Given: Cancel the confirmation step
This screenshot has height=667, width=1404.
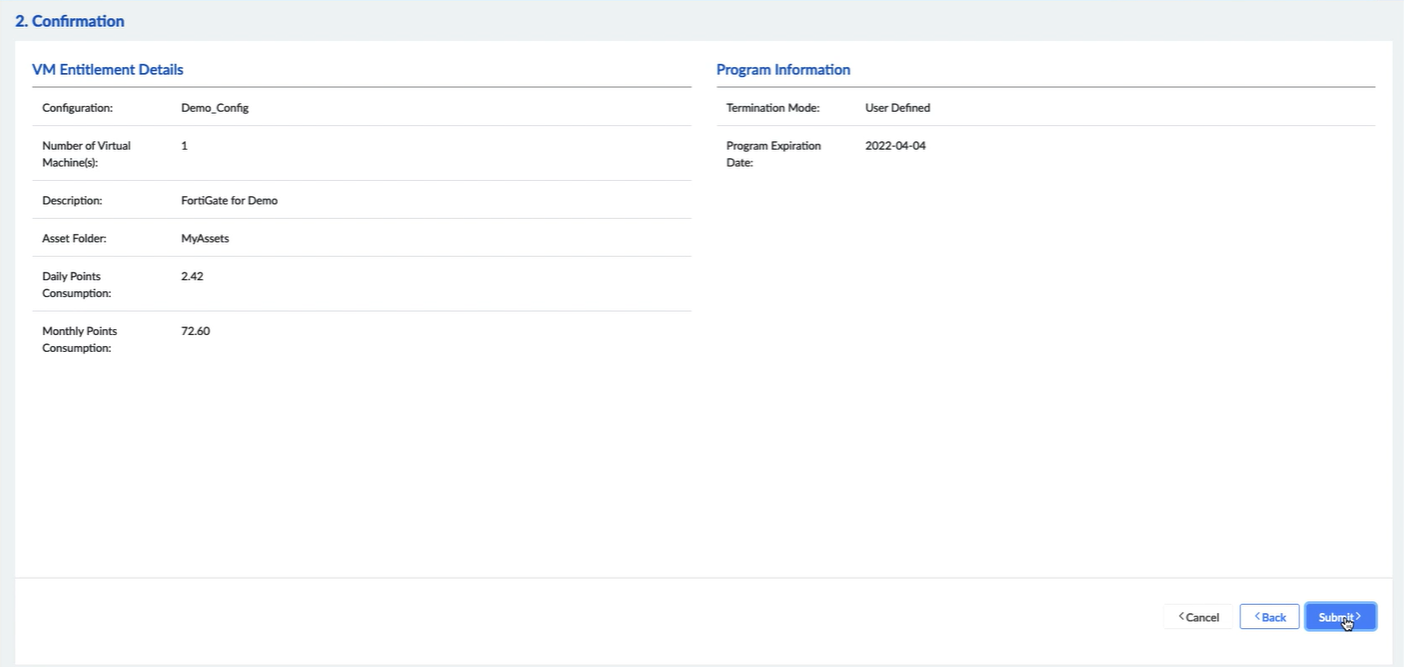Looking at the screenshot, I should (x=1199, y=617).
